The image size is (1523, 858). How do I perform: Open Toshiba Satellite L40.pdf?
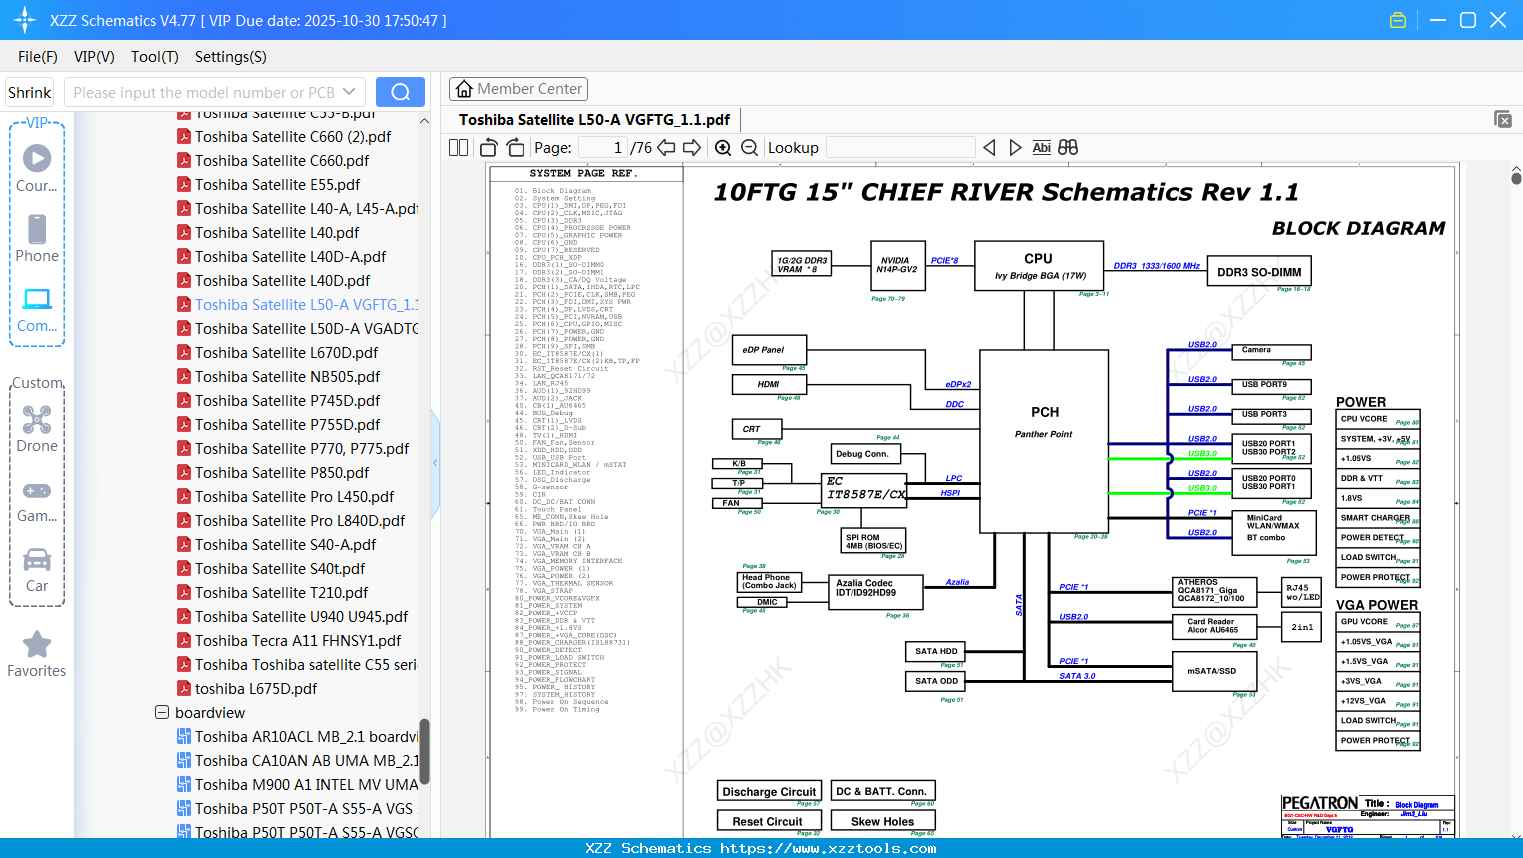277,233
